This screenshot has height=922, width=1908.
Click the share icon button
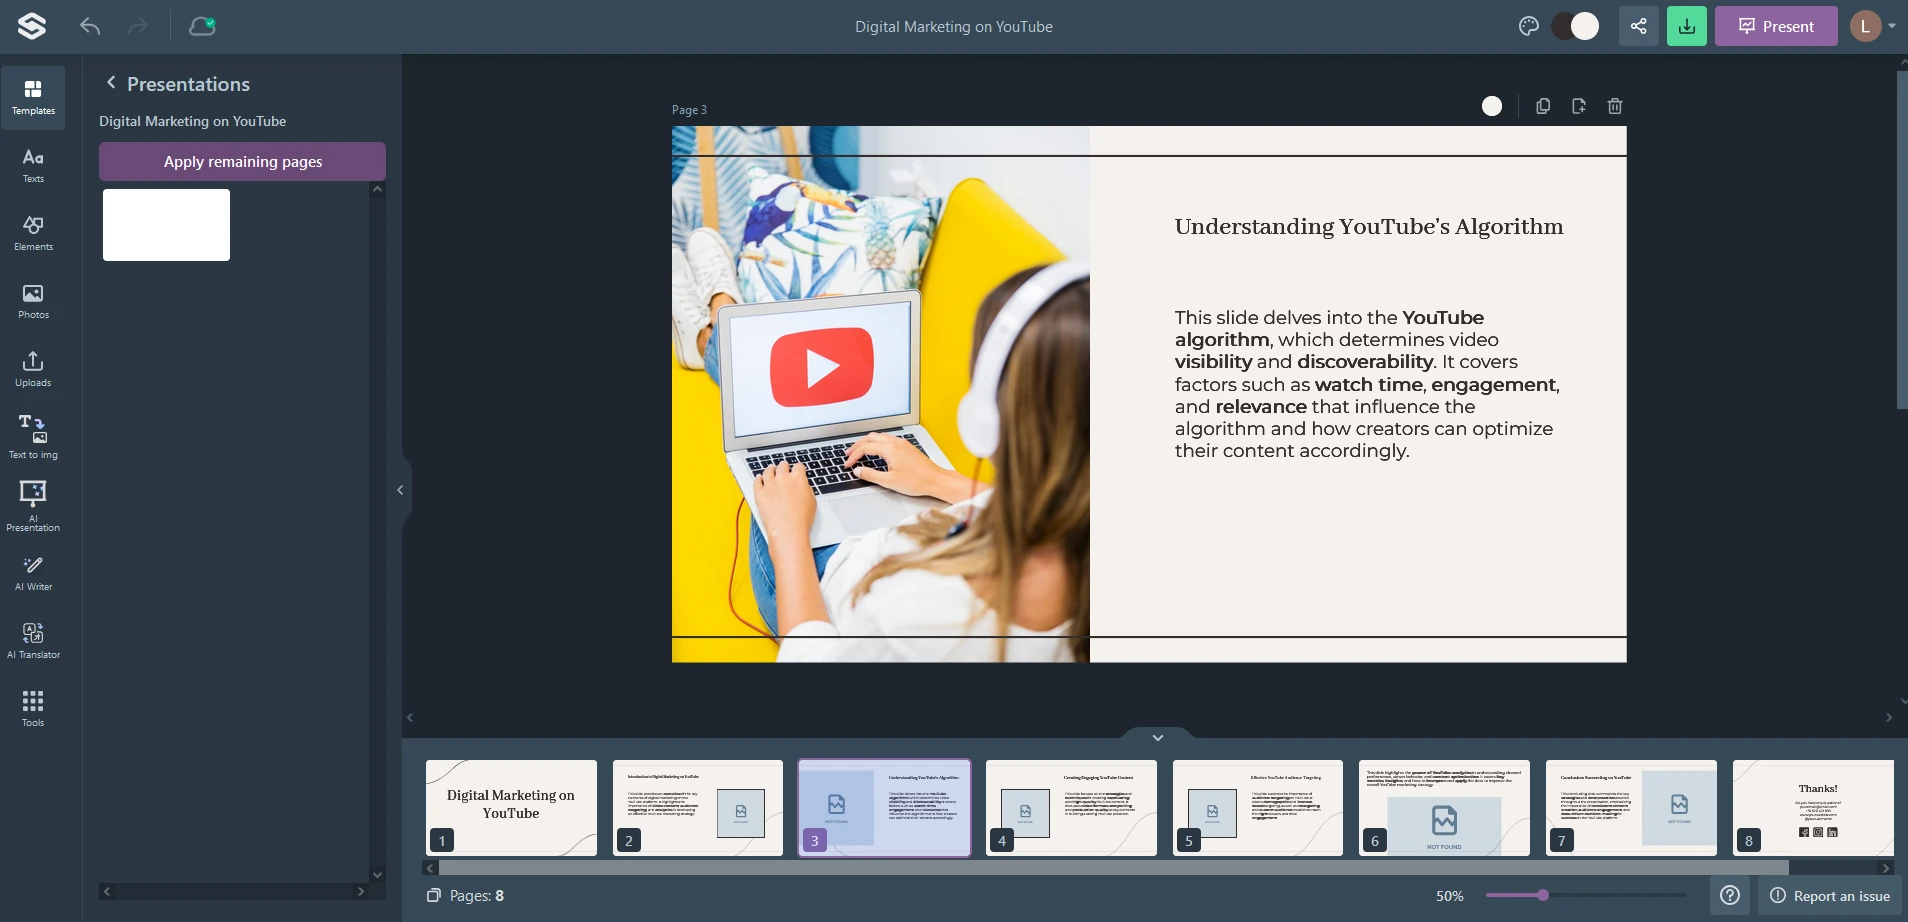[1638, 26]
